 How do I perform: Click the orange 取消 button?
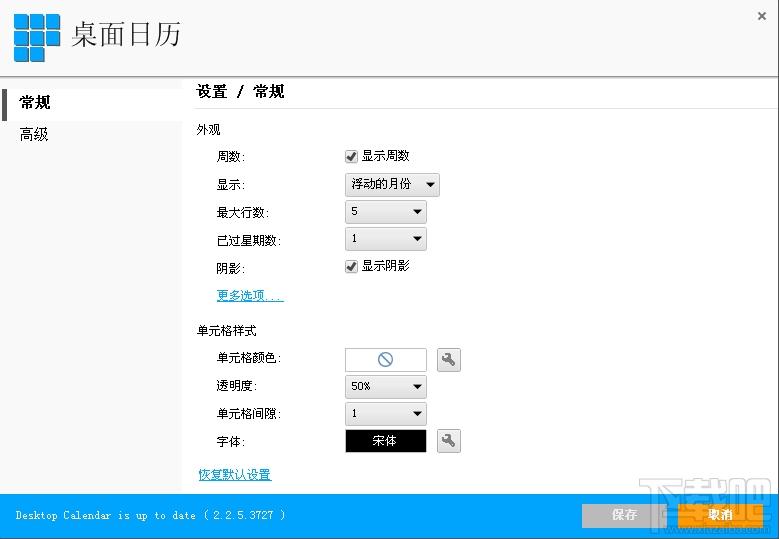(x=720, y=515)
